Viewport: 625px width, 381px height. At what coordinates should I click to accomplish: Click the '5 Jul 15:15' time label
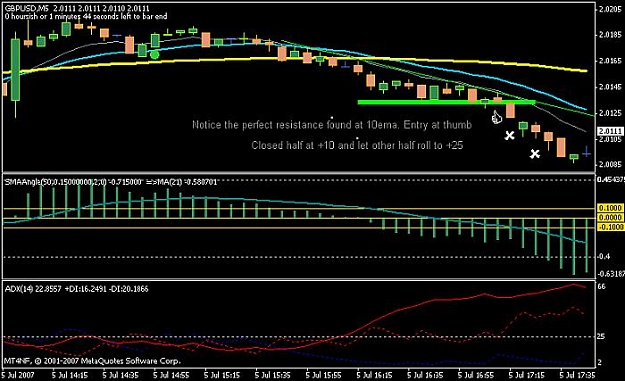pyautogui.click(x=222, y=375)
